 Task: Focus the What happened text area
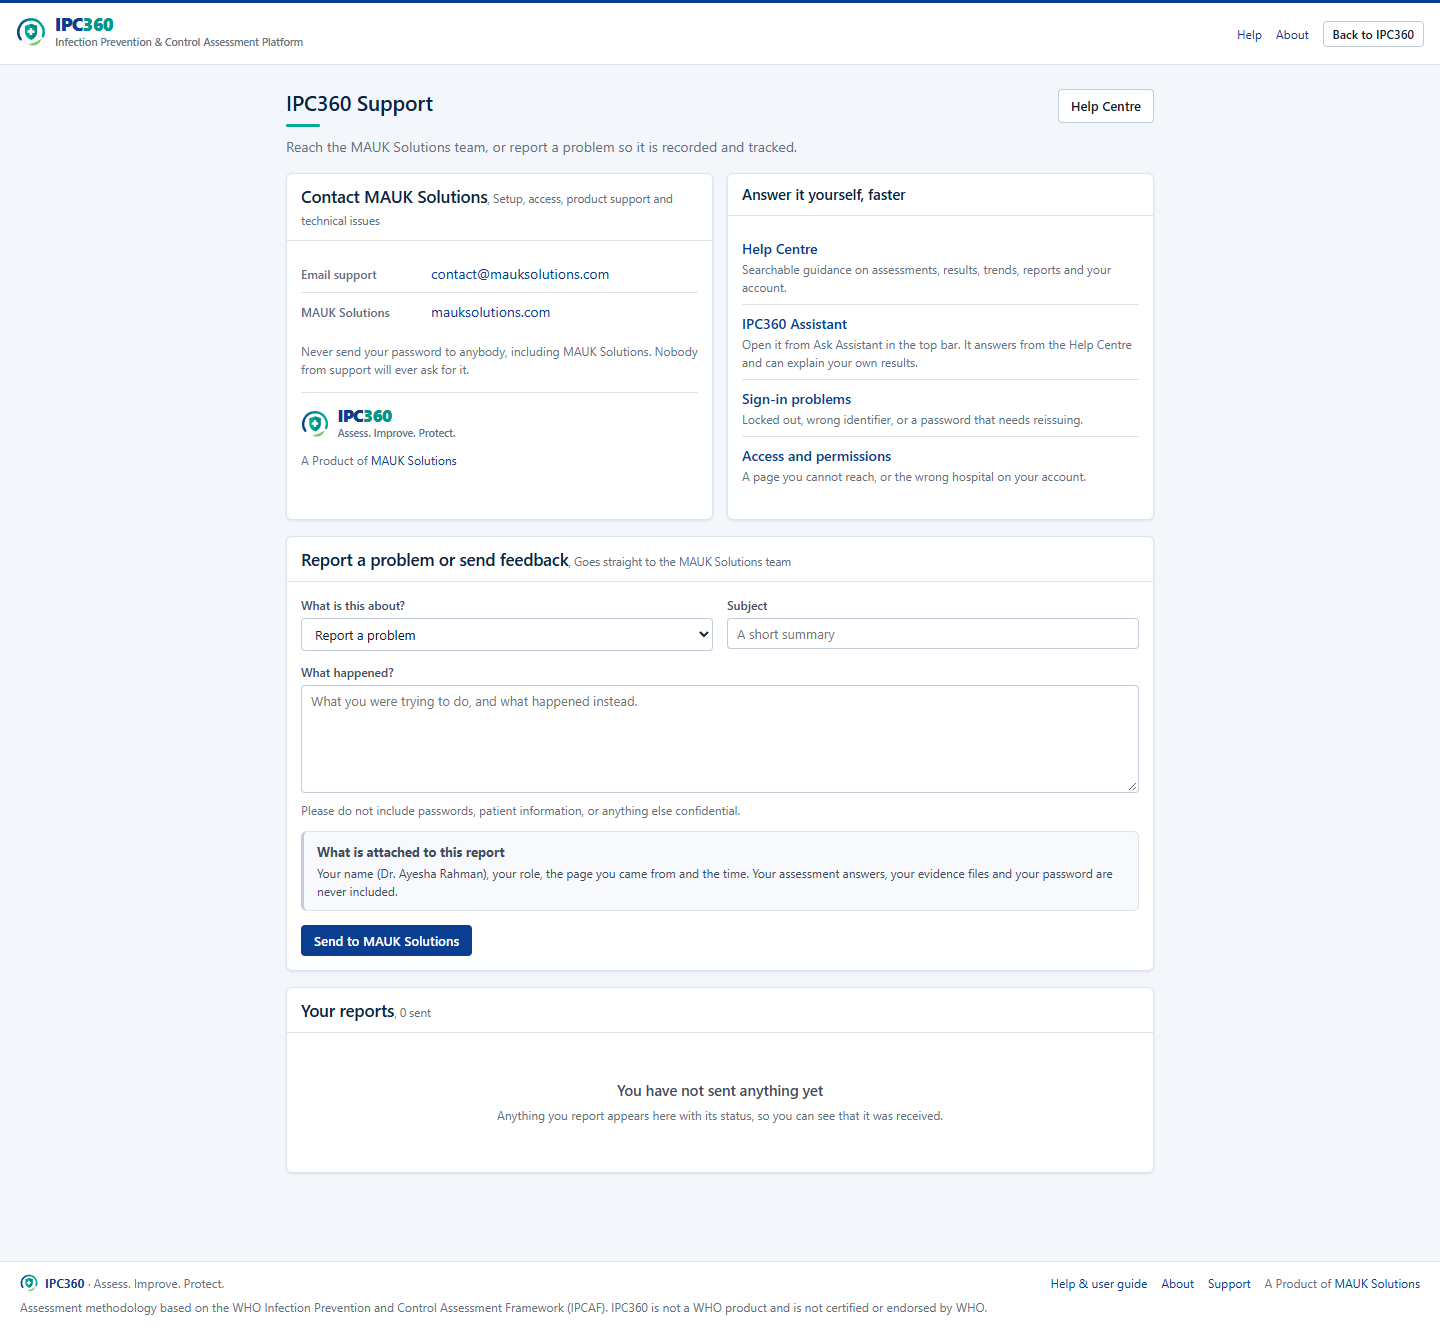click(719, 739)
